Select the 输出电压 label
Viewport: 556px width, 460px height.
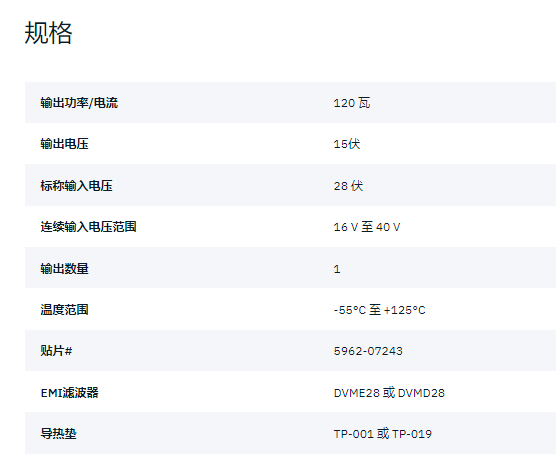[x=65, y=144]
